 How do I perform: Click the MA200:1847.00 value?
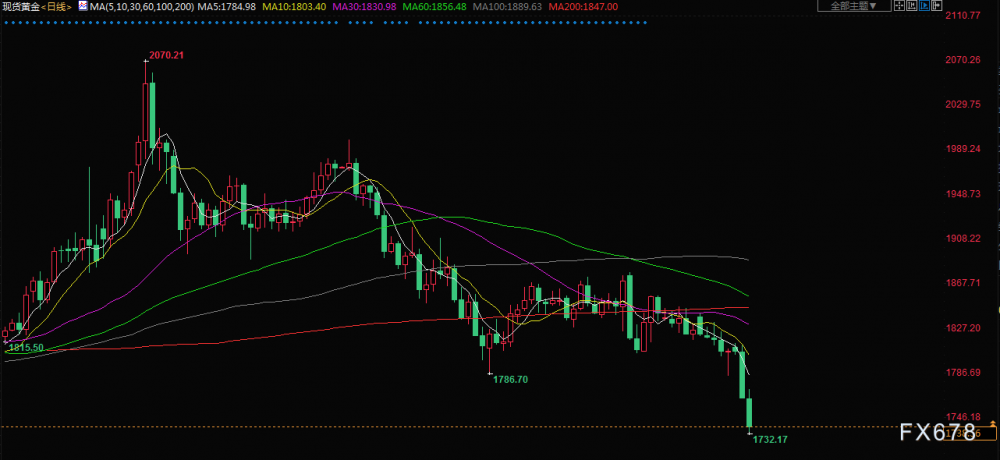[x=584, y=6]
